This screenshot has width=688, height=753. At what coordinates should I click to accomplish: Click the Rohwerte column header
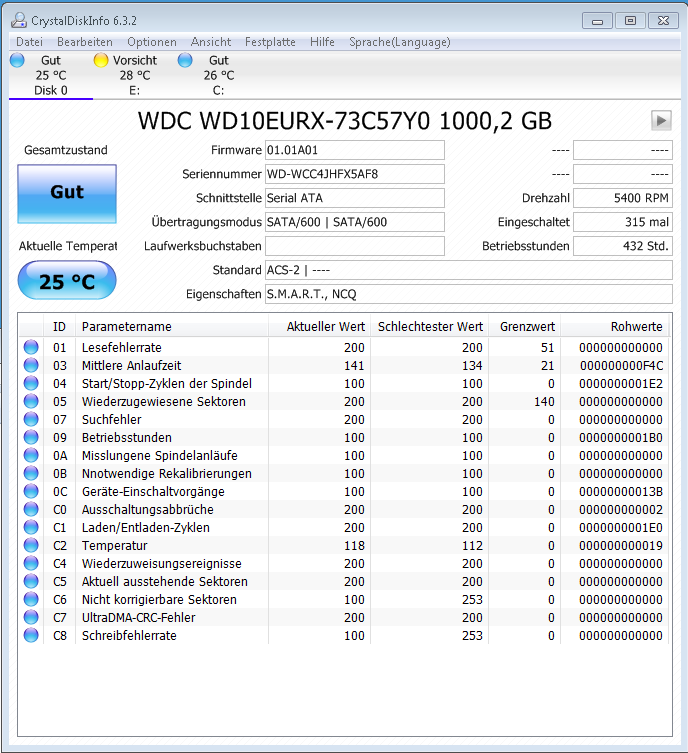pos(615,327)
